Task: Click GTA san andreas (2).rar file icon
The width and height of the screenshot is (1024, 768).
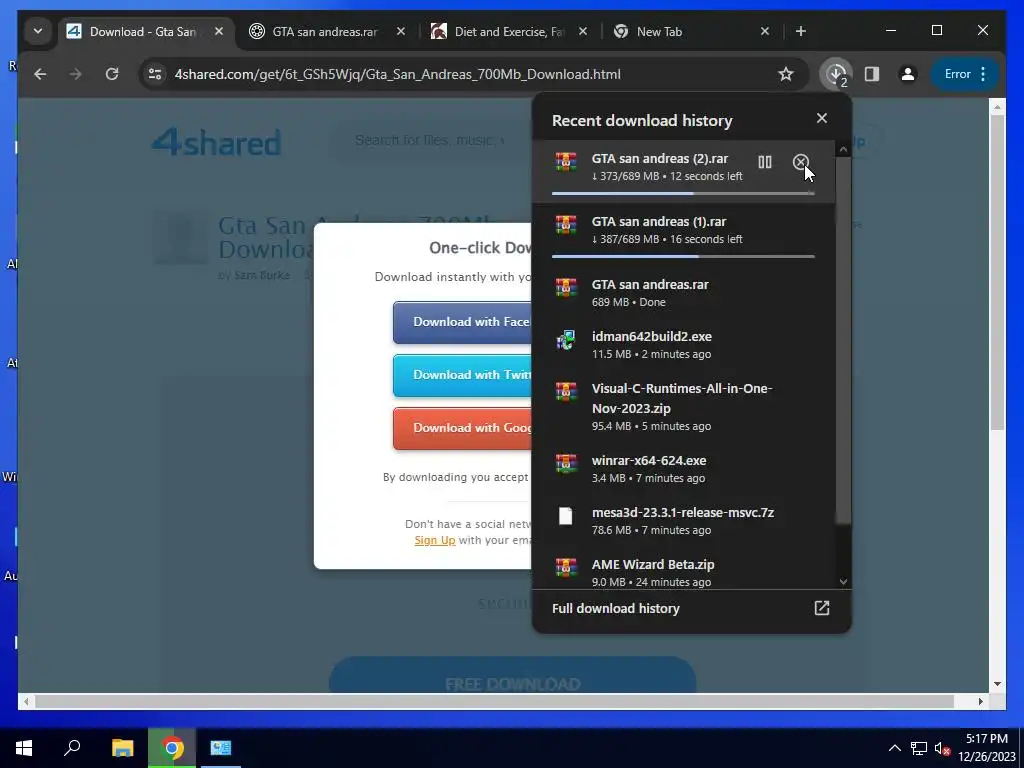Action: tap(566, 161)
